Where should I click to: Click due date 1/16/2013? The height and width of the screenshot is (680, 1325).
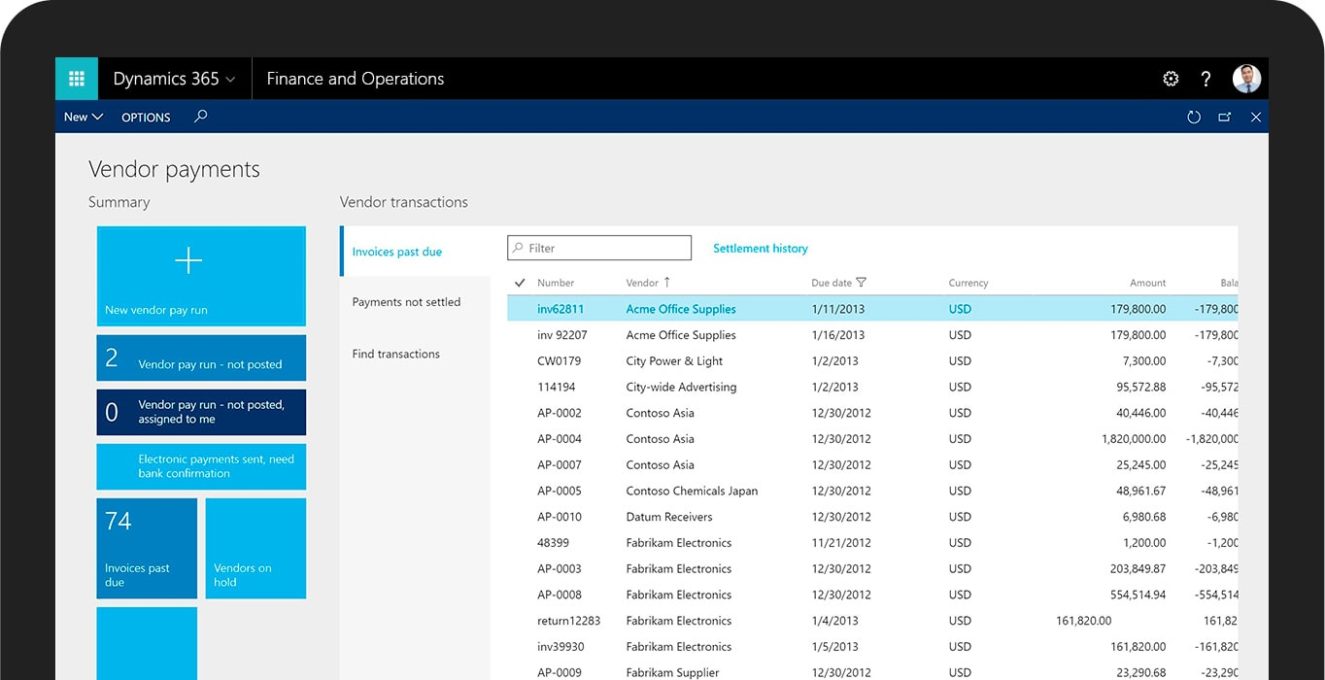838,335
